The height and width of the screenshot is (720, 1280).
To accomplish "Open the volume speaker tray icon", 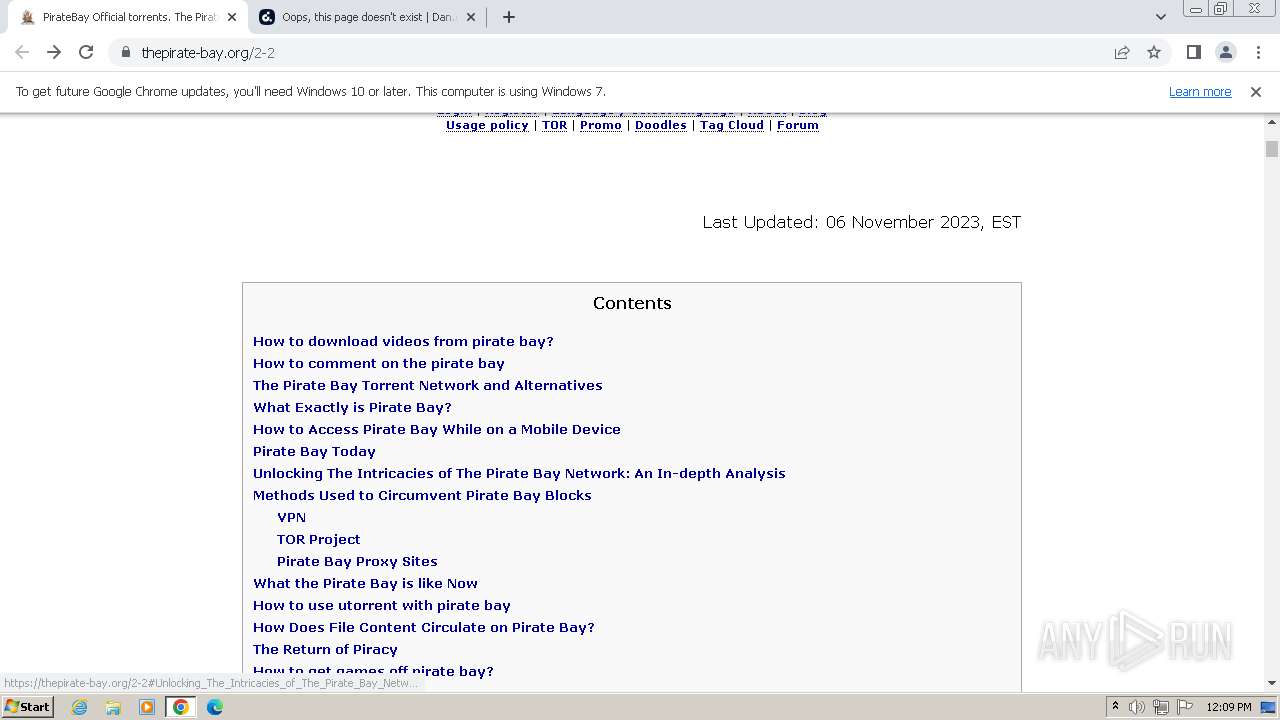I will pos(1137,707).
